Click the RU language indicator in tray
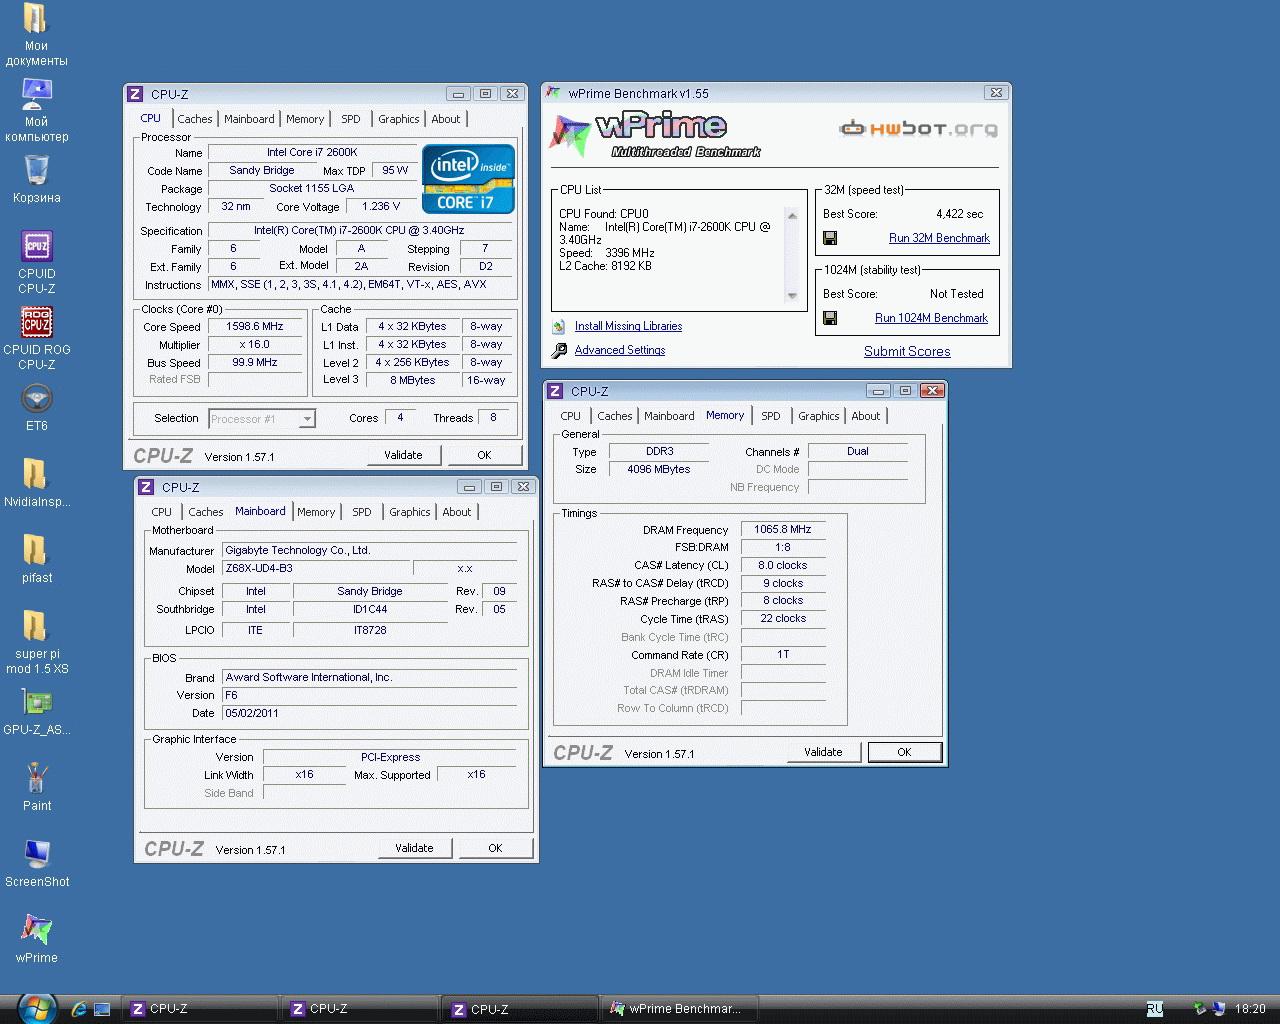1280x1024 pixels. (x=1155, y=1009)
